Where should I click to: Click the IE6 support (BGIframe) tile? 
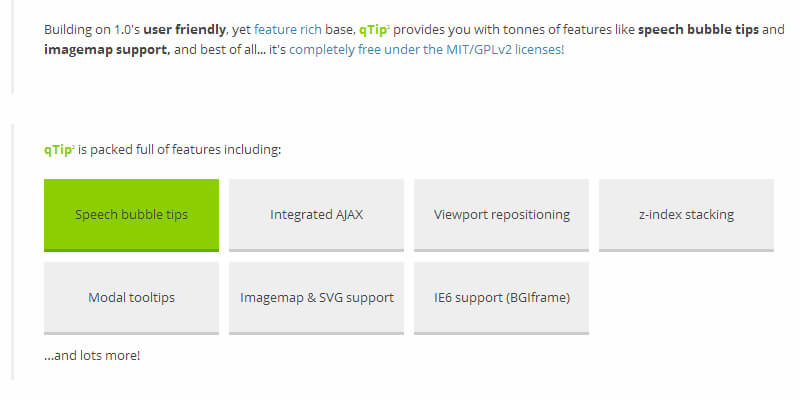tap(501, 297)
